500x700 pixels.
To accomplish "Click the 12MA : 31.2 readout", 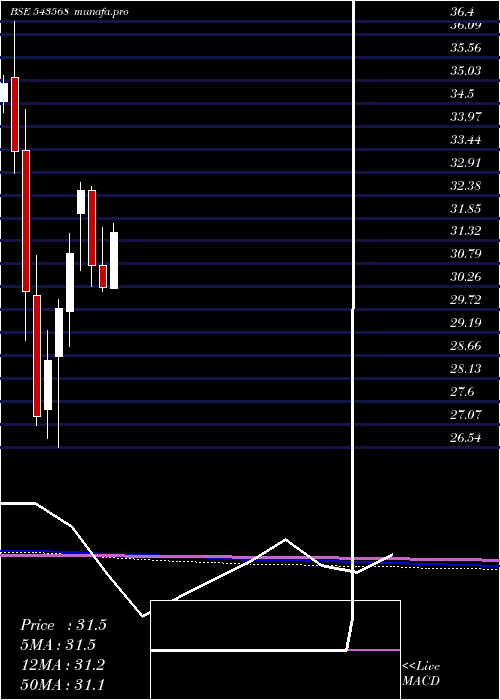I will click(63, 665).
